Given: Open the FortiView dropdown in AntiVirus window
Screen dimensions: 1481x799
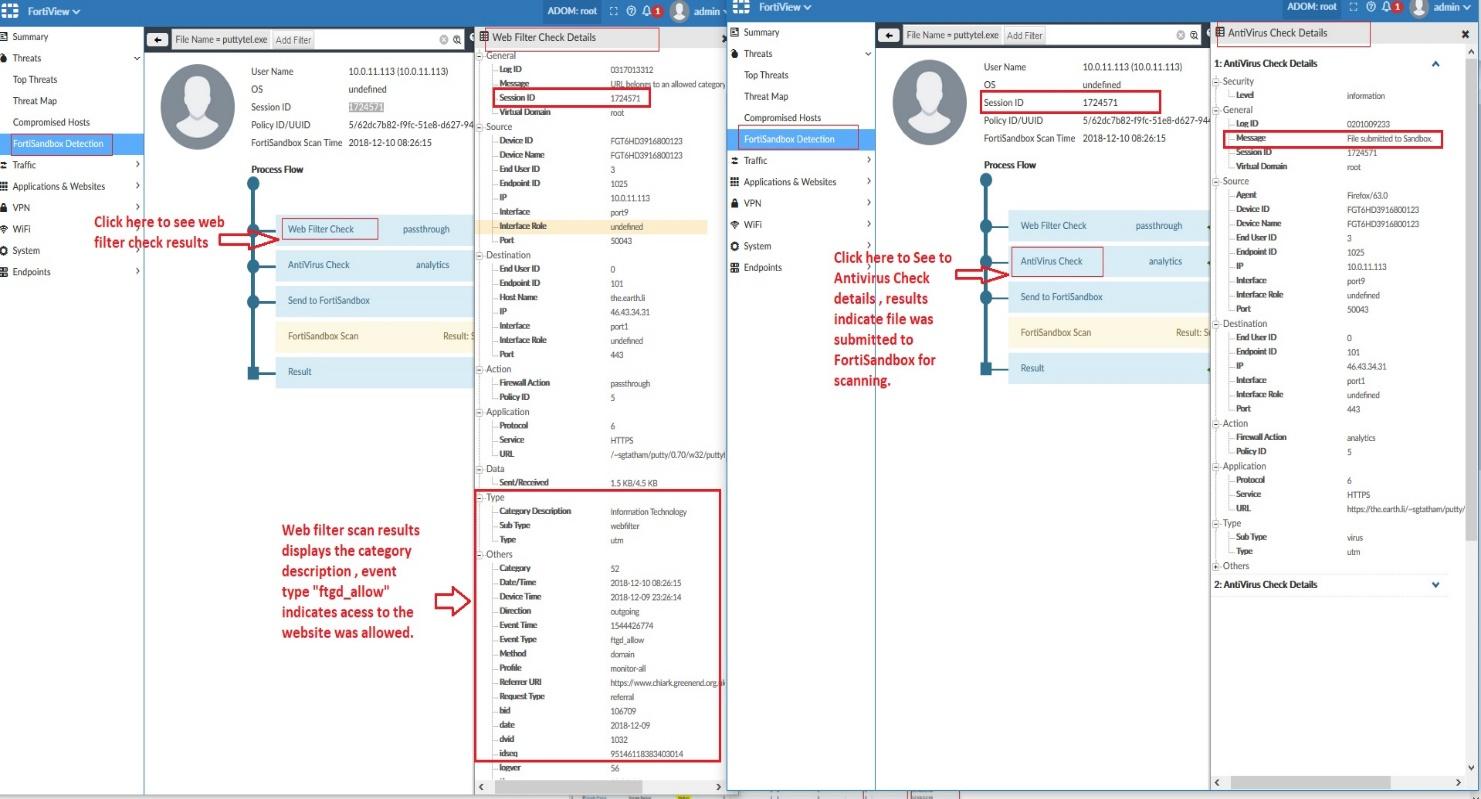Looking at the screenshot, I should (x=785, y=7).
